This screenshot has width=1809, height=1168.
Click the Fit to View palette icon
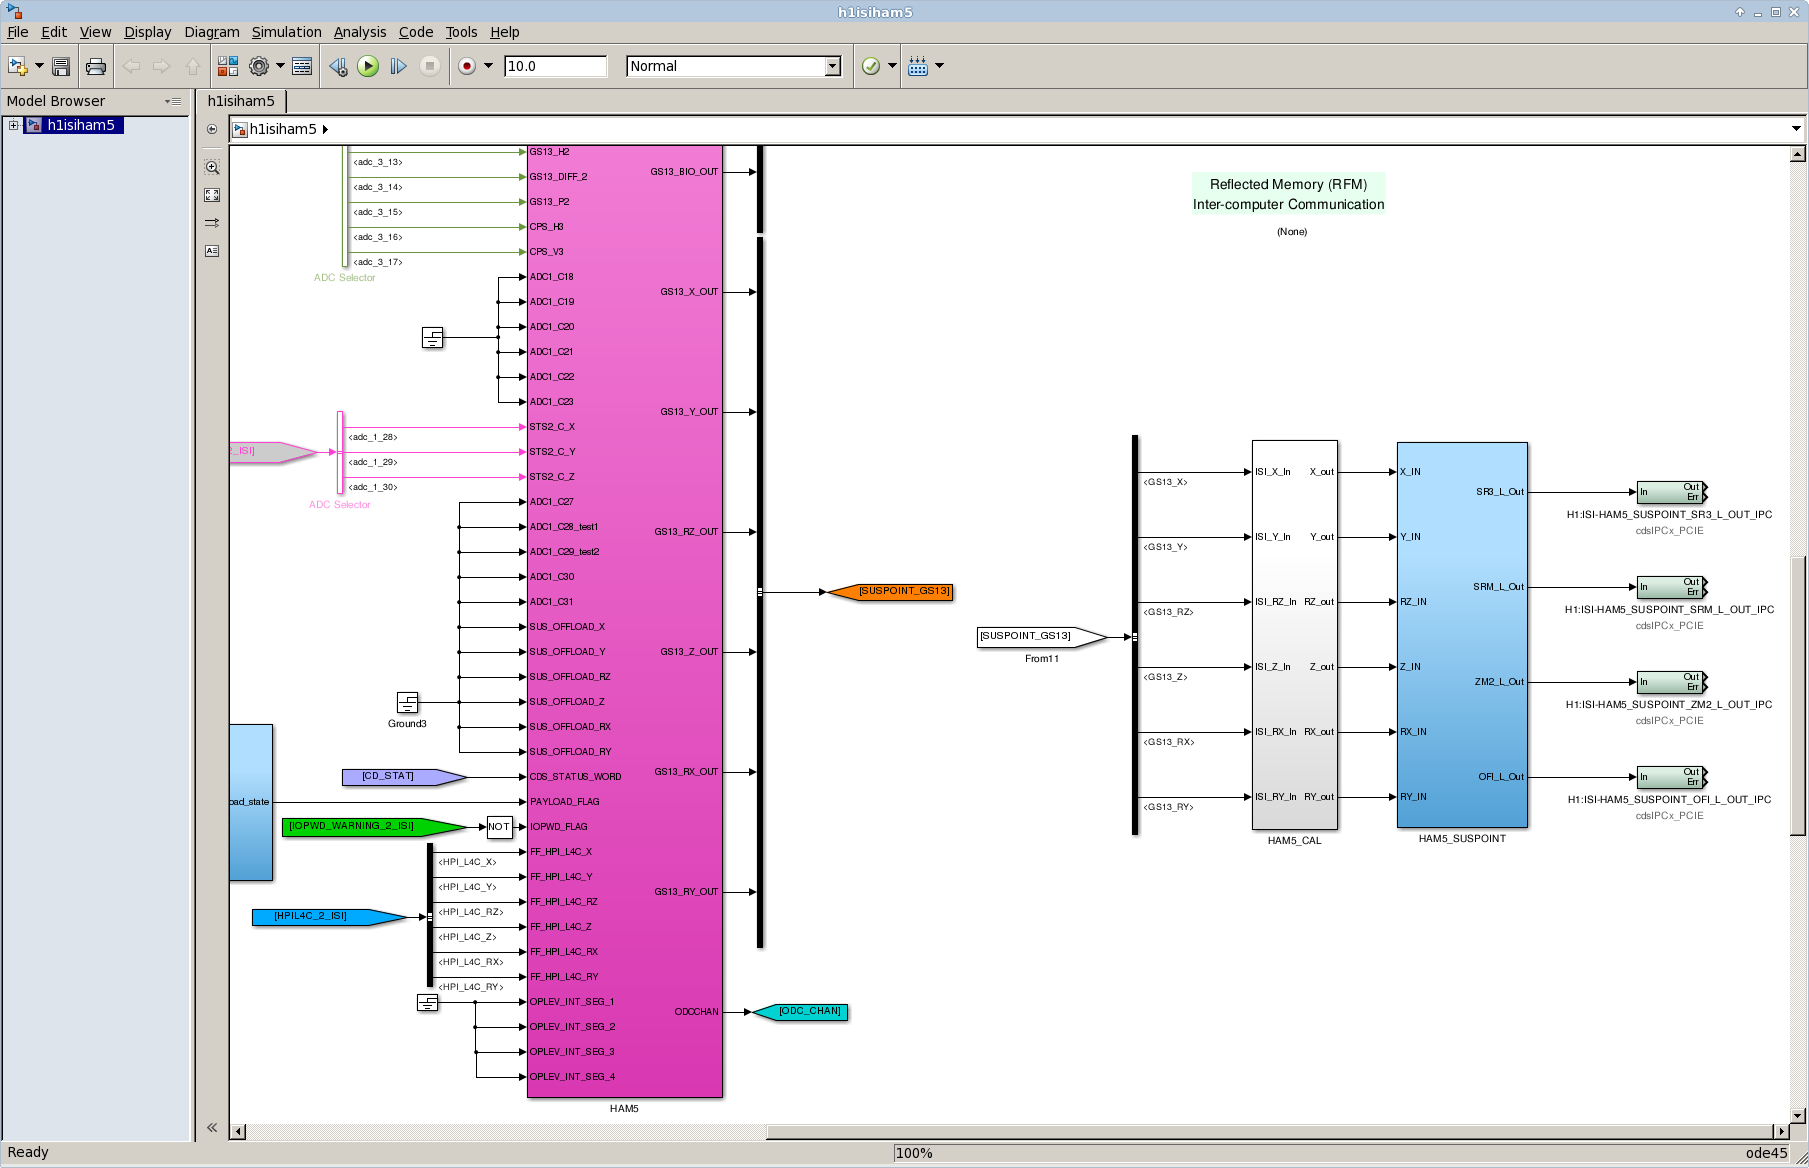(212, 195)
